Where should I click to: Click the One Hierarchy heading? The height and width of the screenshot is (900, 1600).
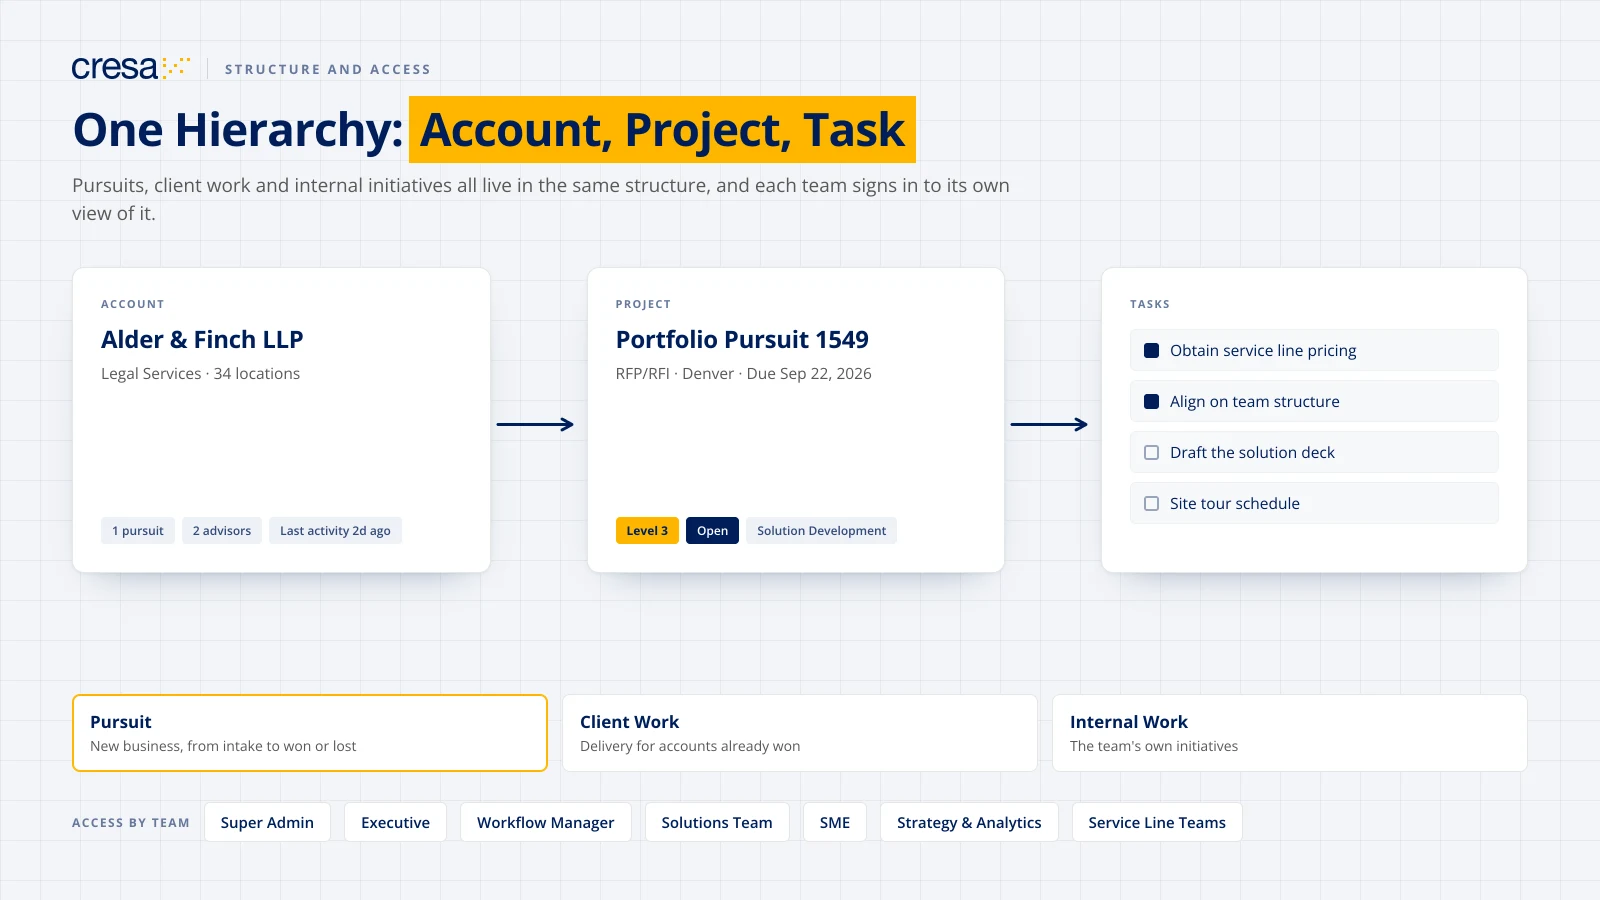tap(238, 130)
